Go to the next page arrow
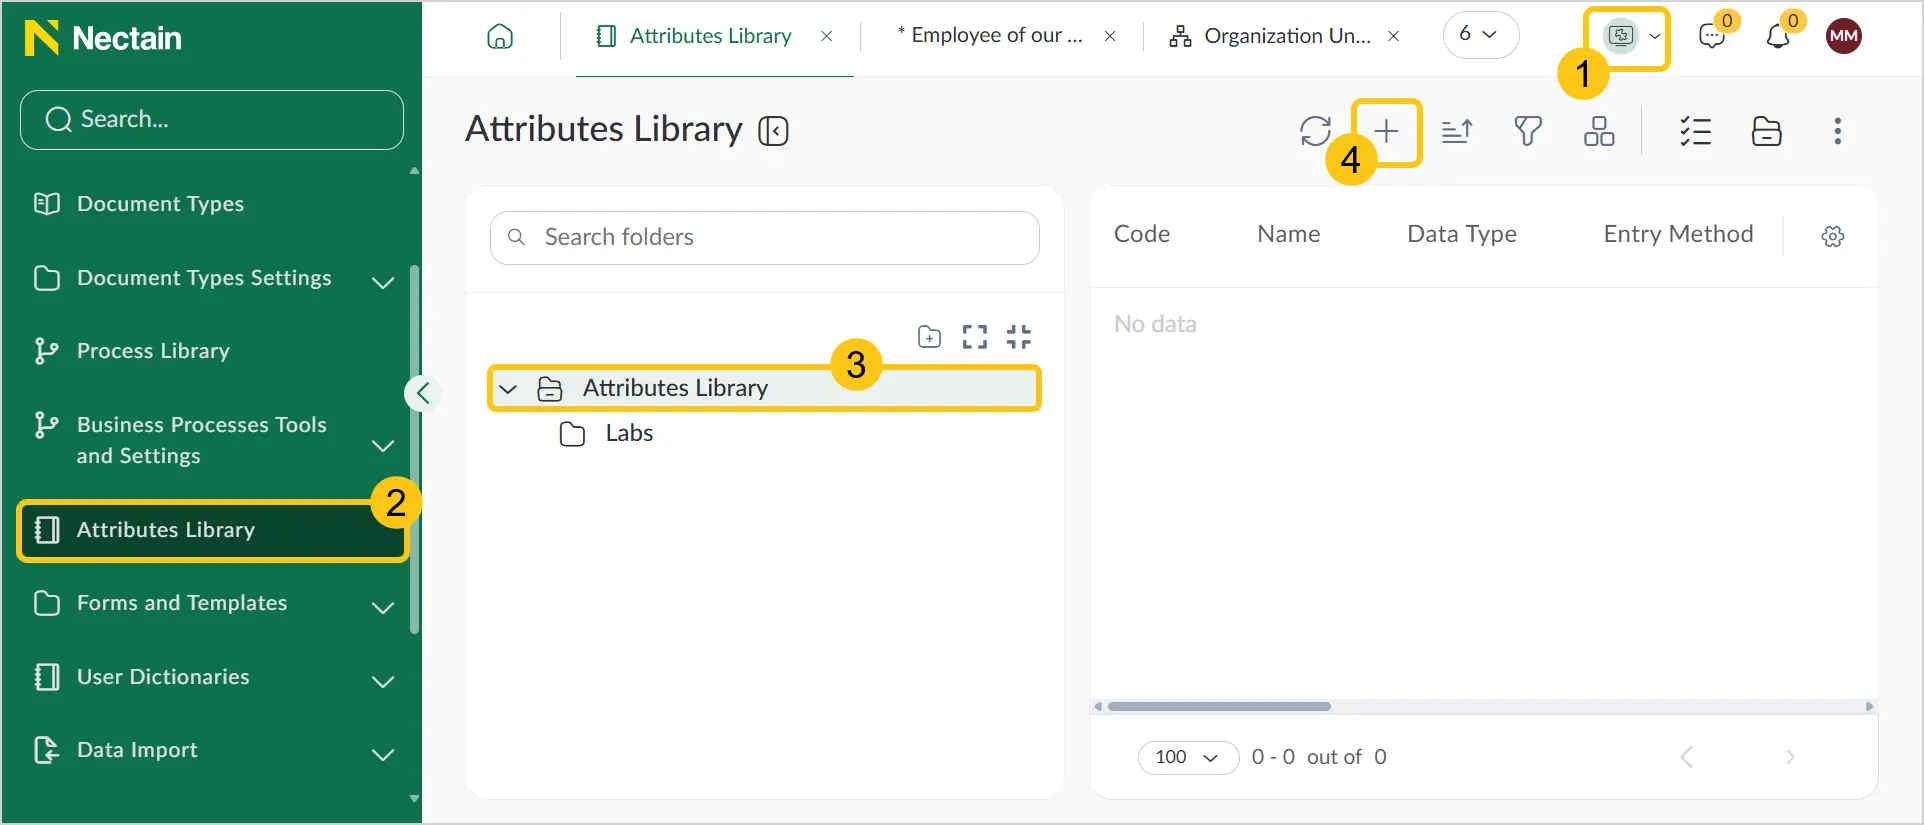Viewport: 1924px width, 825px height. click(x=1790, y=757)
